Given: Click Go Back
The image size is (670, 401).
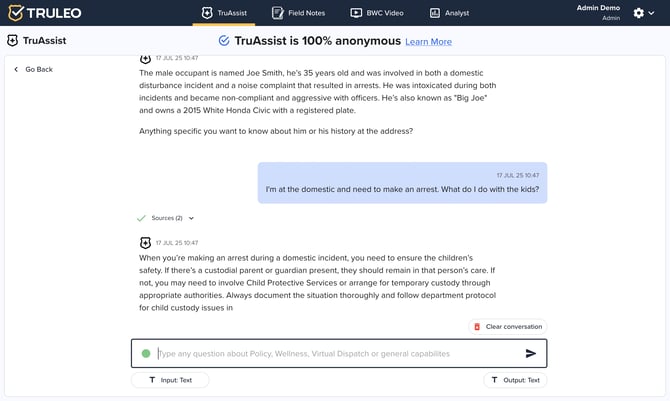Looking at the screenshot, I should tap(38, 69).
